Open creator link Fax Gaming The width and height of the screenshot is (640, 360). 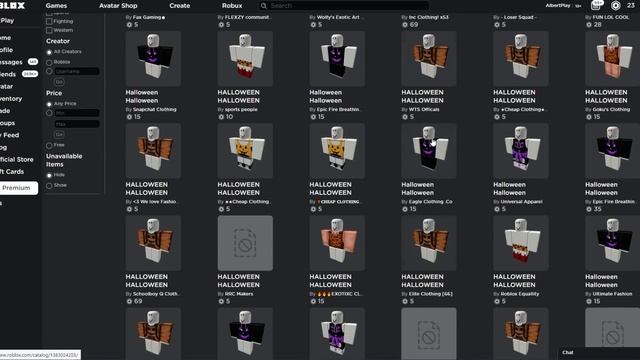coord(149,18)
